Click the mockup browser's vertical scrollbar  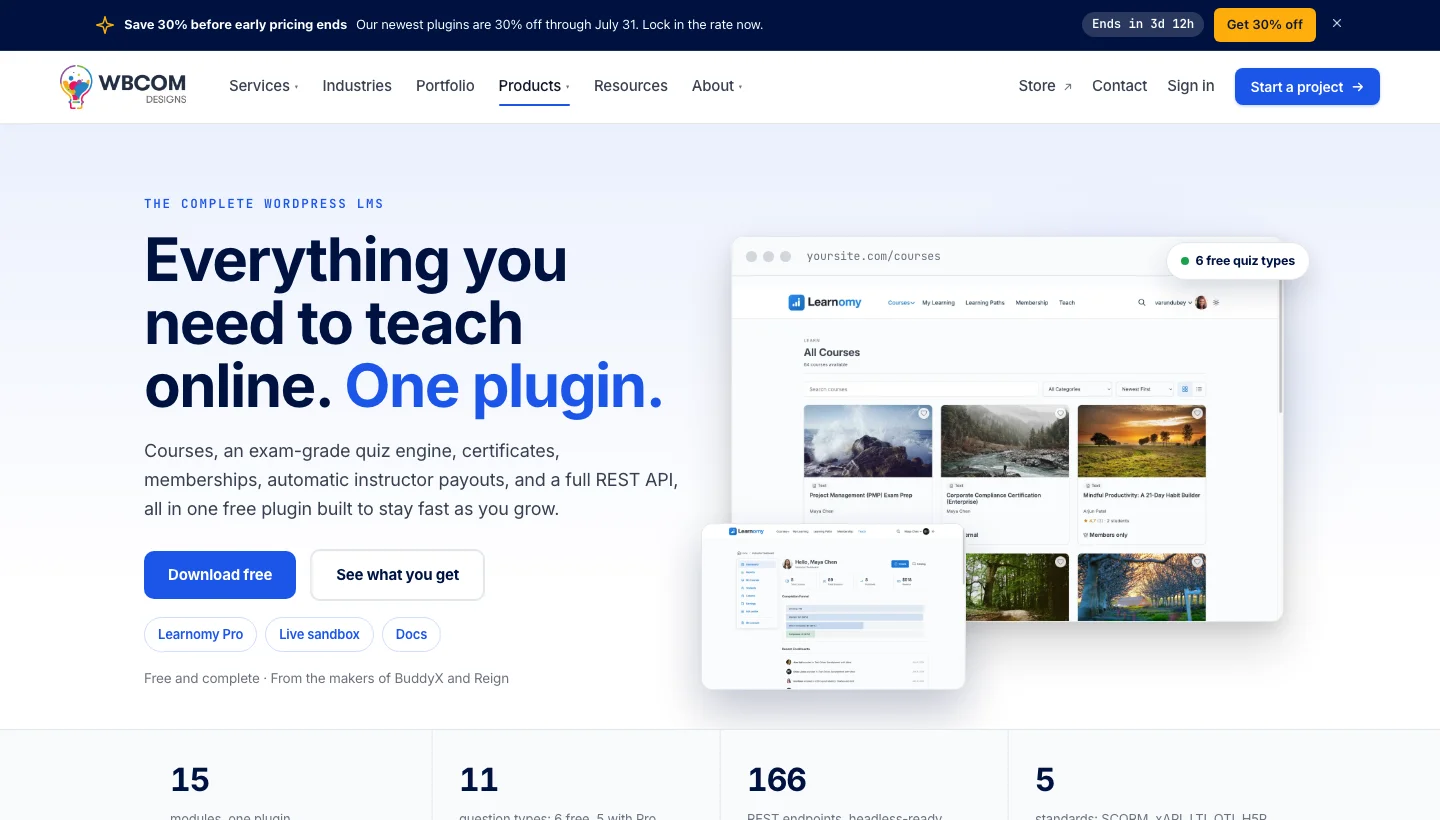click(x=1280, y=347)
